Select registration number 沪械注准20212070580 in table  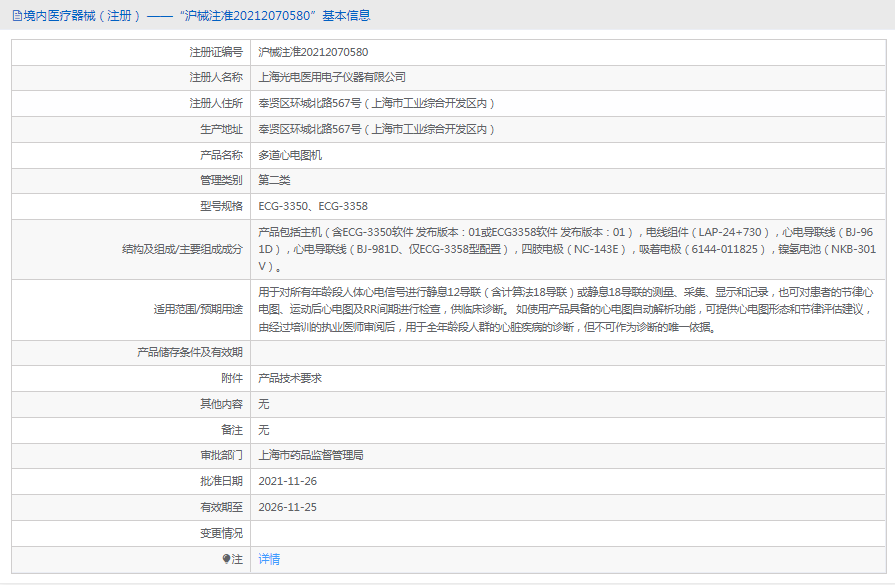[313, 53]
